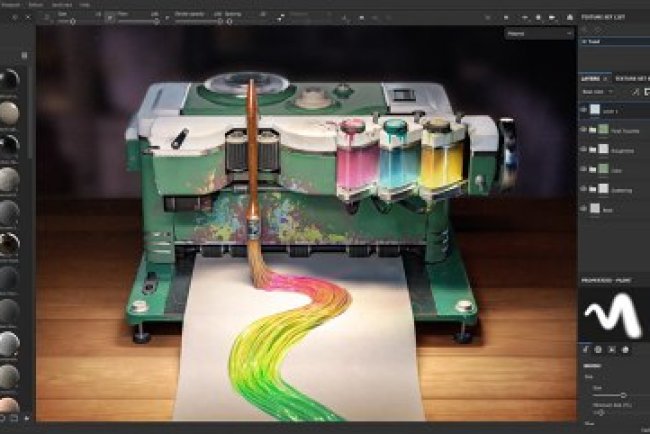The image size is (650, 434).
Task: Adjust the slider below Size in Properties
Action: coord(599,412)
